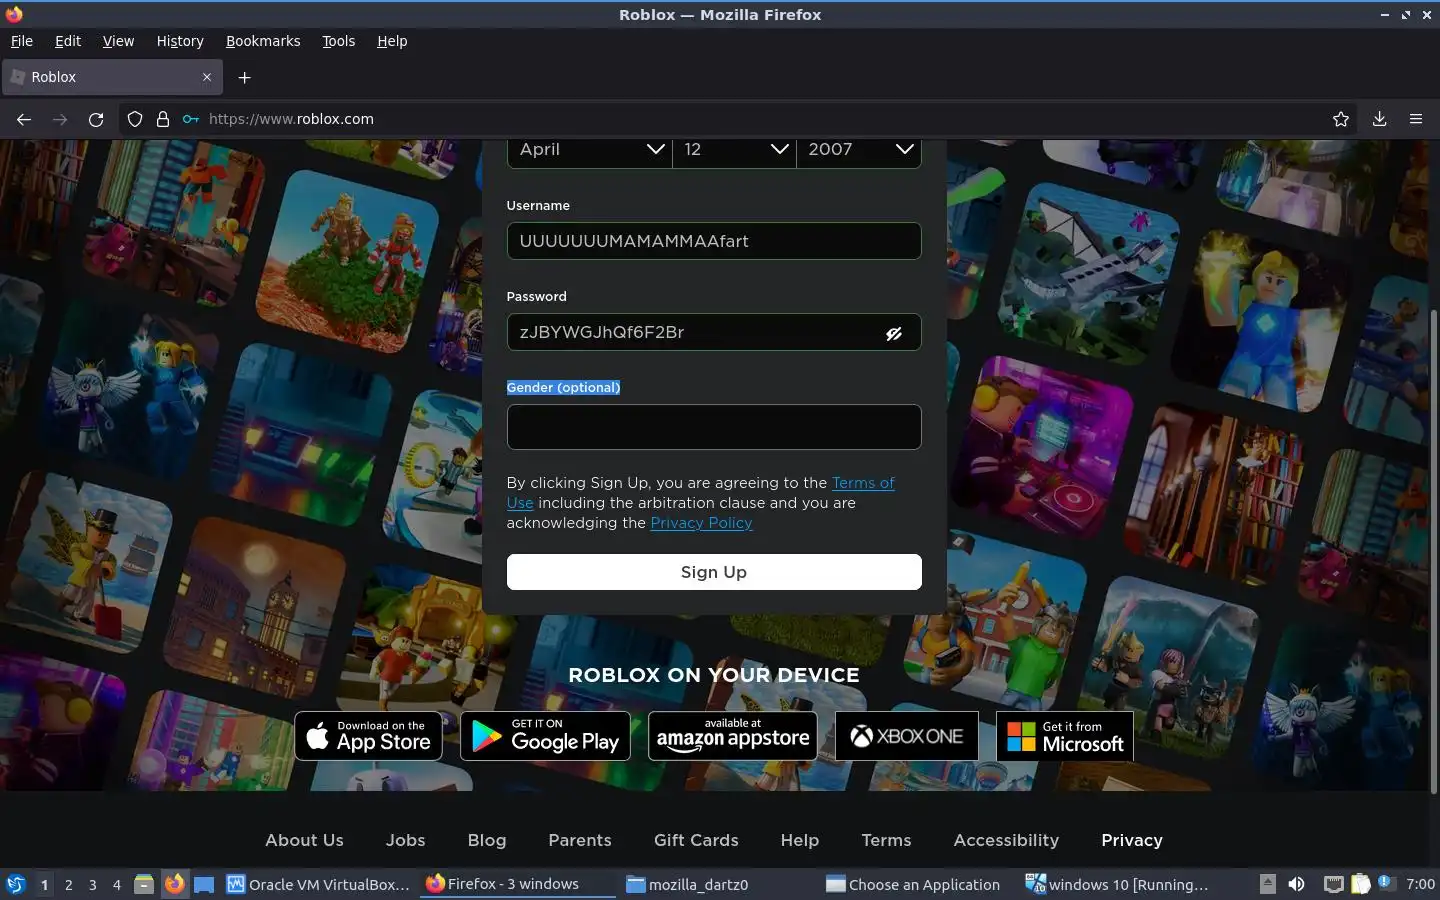Screen dimensions: 1440x900
Task: Click the Password input field
Action: pos(714,332)
